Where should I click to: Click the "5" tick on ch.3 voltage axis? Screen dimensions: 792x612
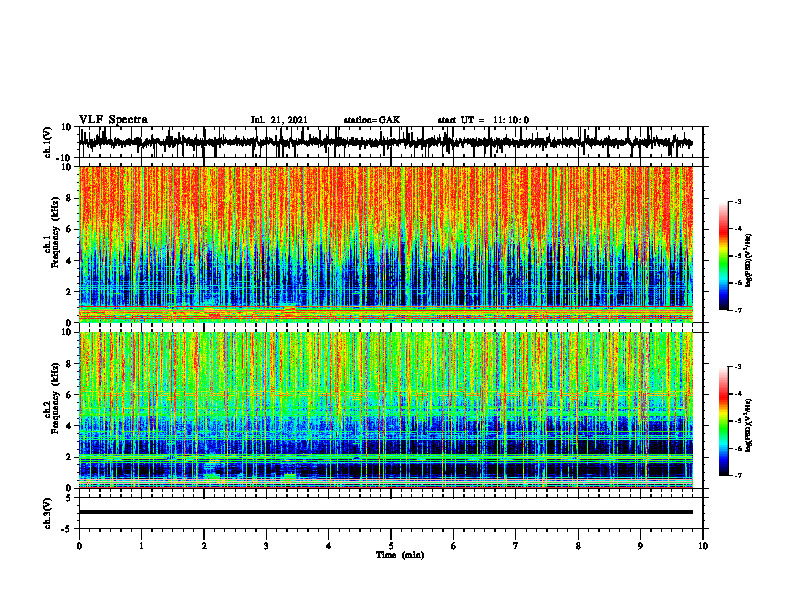point(70,498)
